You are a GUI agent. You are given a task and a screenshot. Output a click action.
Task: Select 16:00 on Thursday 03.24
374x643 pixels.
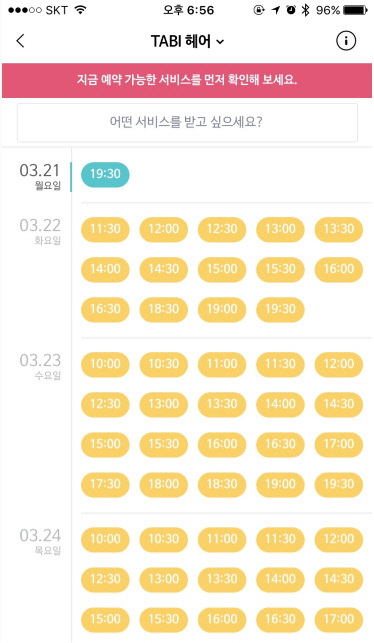pyautogui.click(x=222, y=619)
